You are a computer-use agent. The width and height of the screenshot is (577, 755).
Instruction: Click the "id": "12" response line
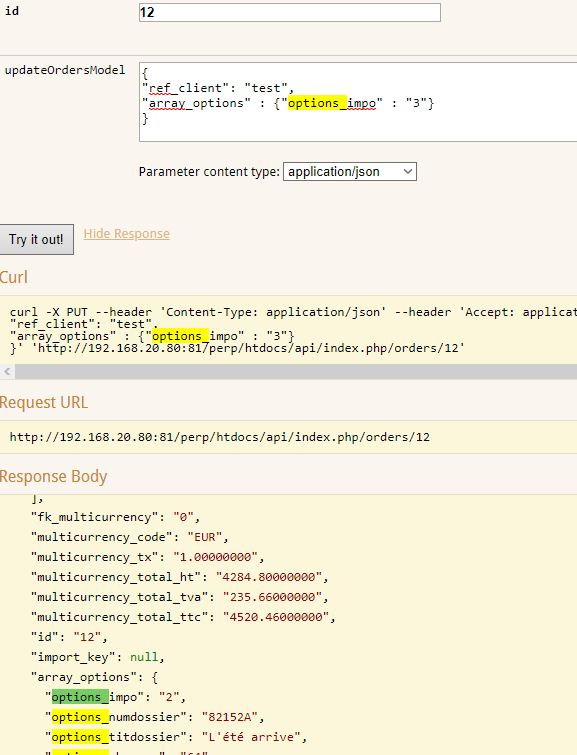(69, 637)
